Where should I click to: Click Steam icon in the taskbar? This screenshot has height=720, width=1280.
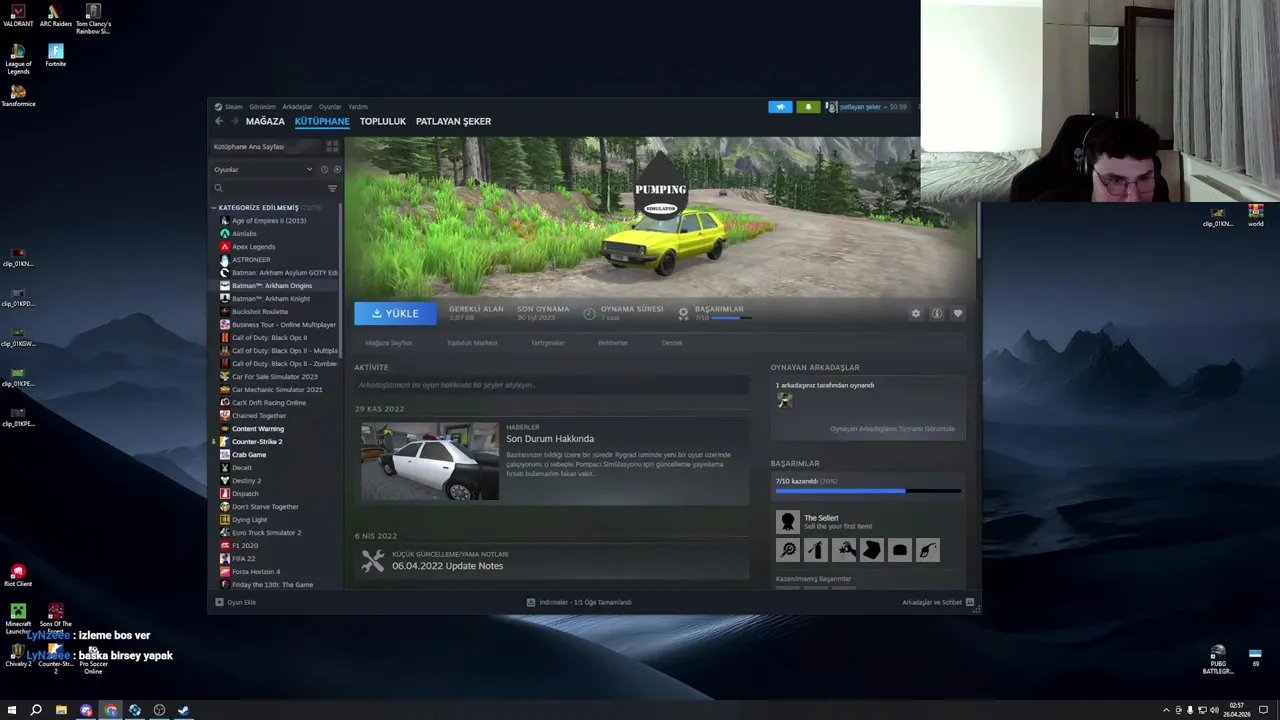pyautogui.click(x=183, y=710)
